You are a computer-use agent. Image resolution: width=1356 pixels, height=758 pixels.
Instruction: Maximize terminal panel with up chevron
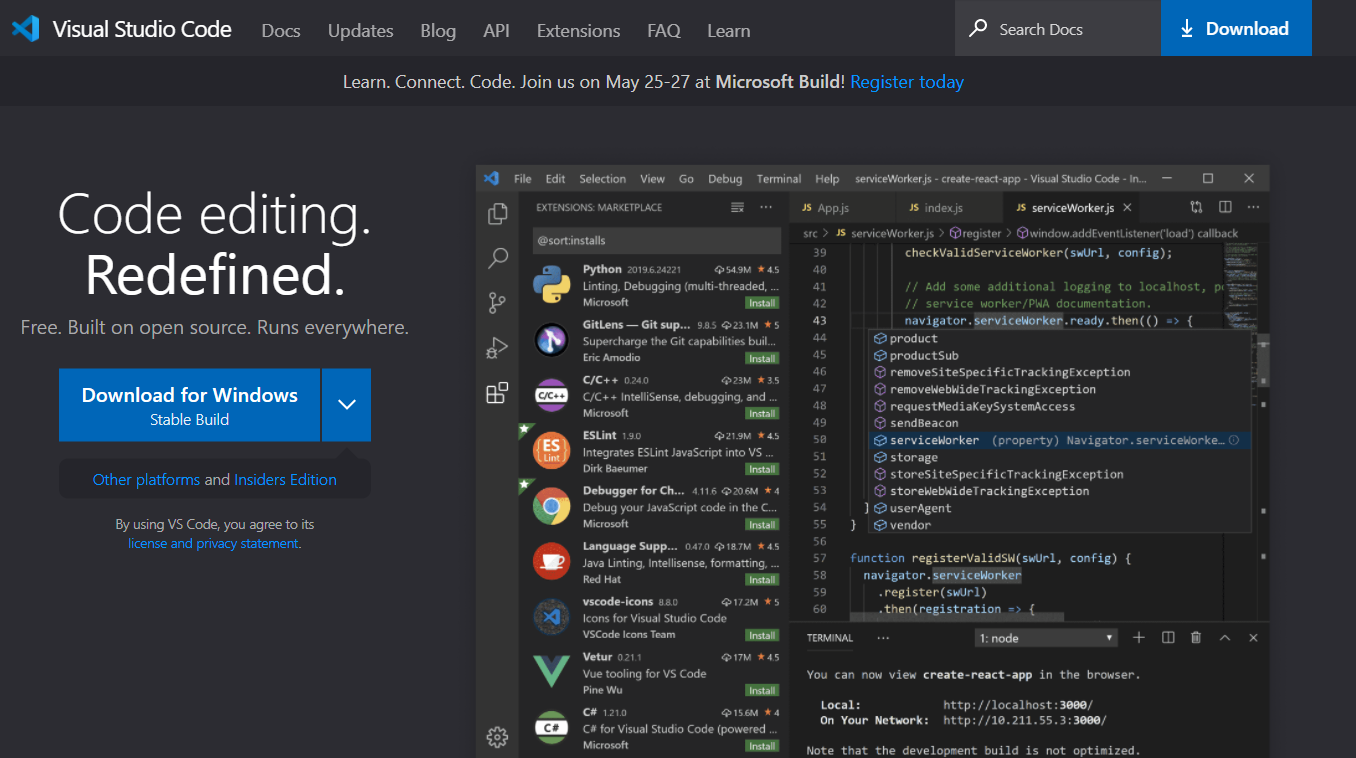(x=1225, y=637)
